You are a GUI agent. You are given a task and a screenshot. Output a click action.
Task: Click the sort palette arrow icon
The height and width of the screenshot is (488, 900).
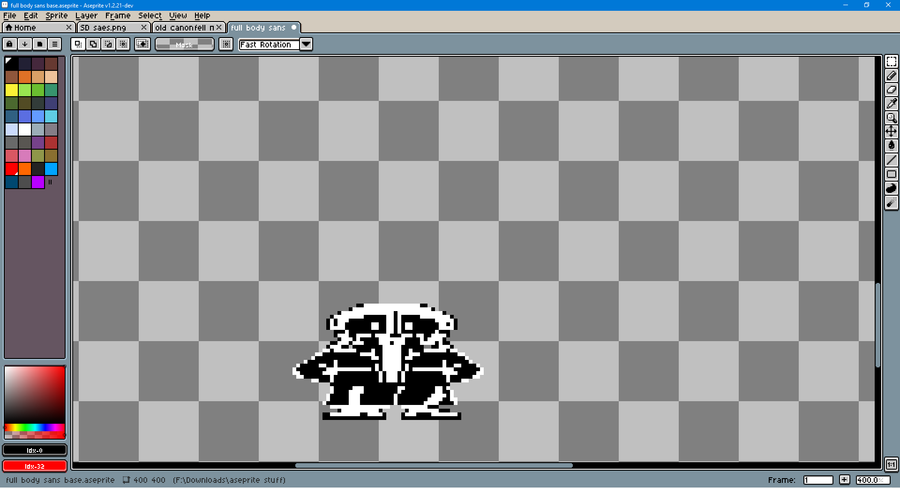pos(25,44)
